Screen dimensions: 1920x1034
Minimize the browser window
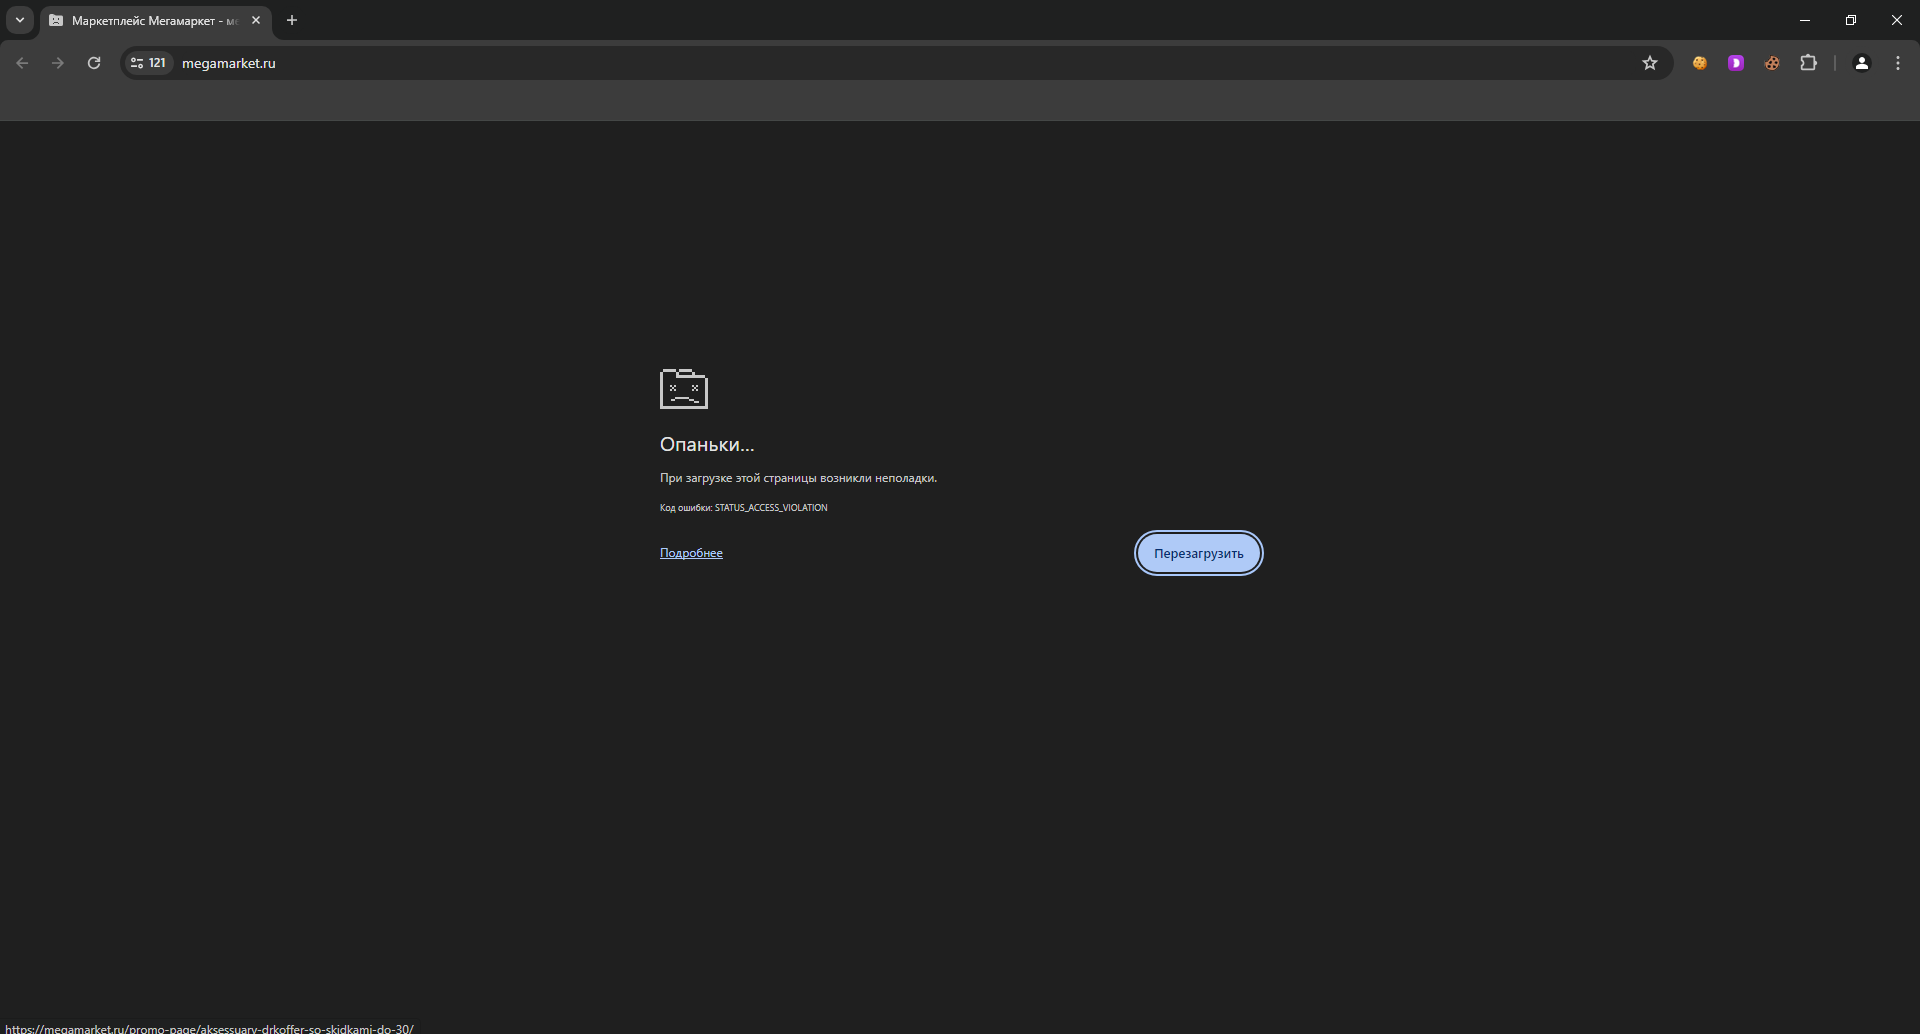[x=1805, y=20]
